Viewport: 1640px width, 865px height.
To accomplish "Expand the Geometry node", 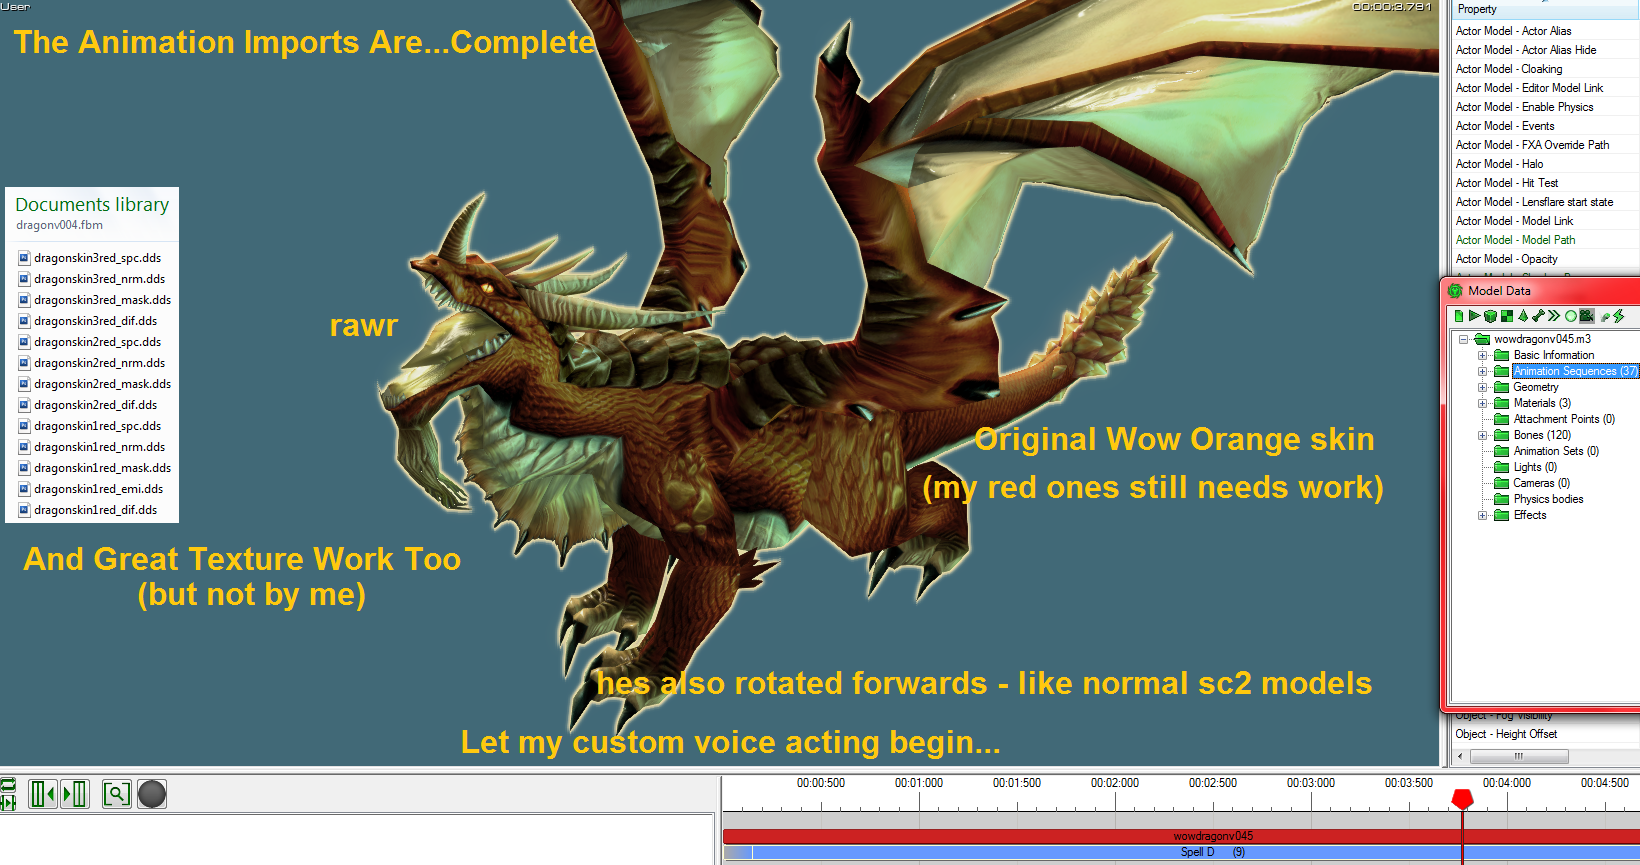I will click(1483, 387).
